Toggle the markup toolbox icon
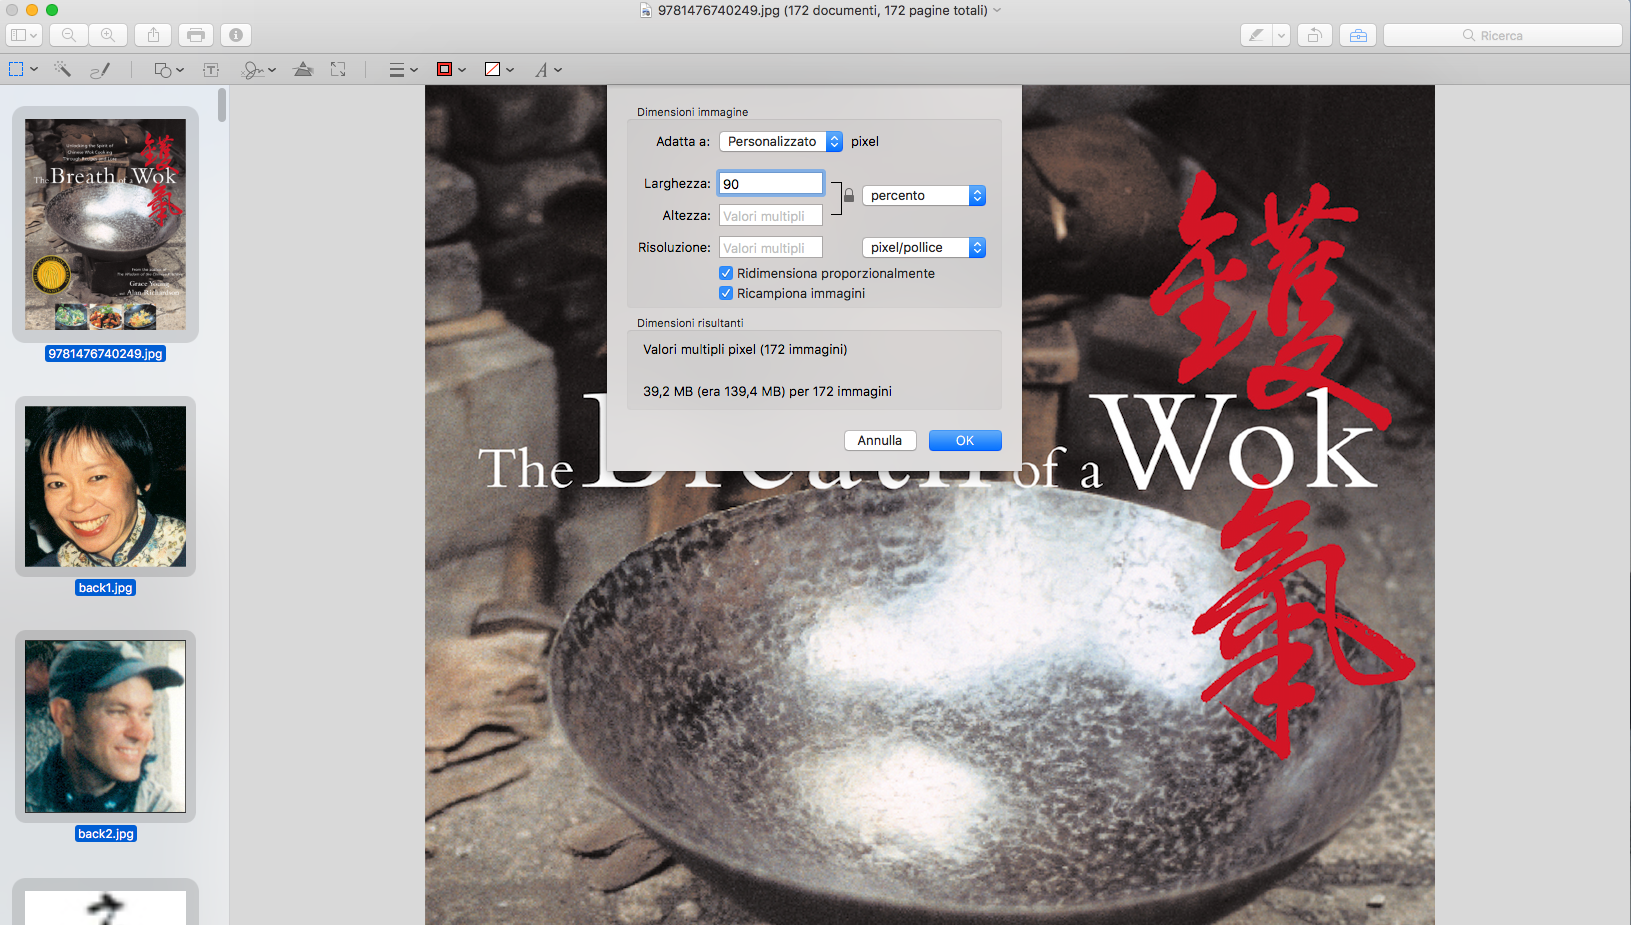The width and height of the screenshot is (1631, 925). click(1358, 35)
